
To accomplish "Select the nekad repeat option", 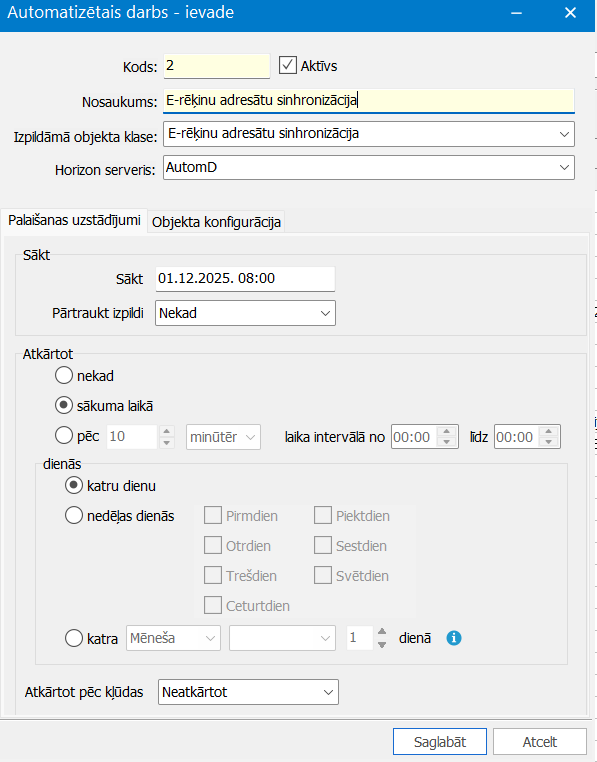I will [x=64, y=375].
